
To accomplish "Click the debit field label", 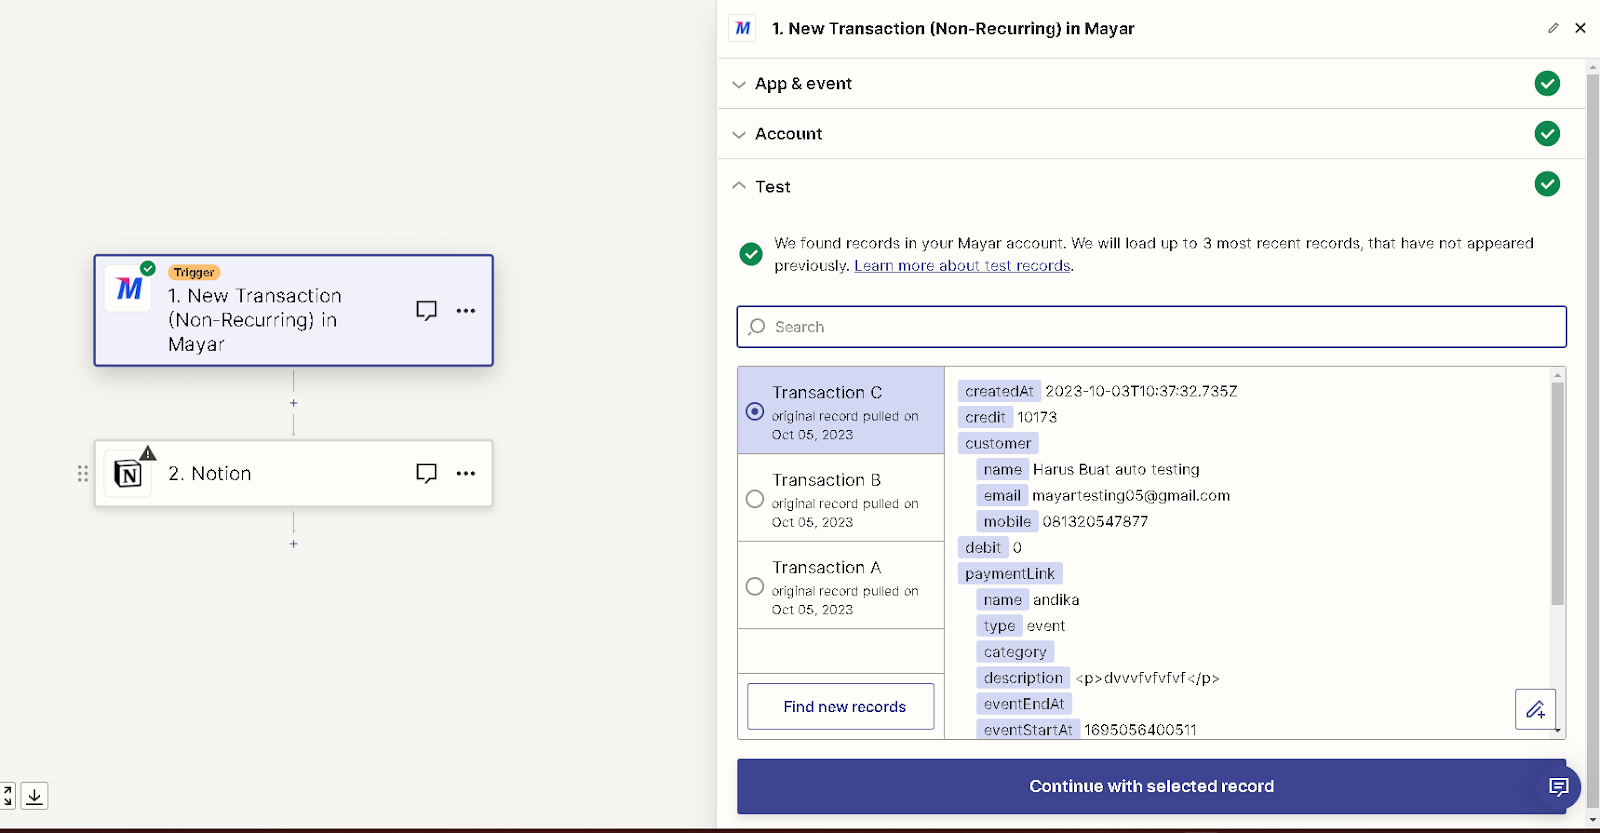I will [x=983, y=548].
